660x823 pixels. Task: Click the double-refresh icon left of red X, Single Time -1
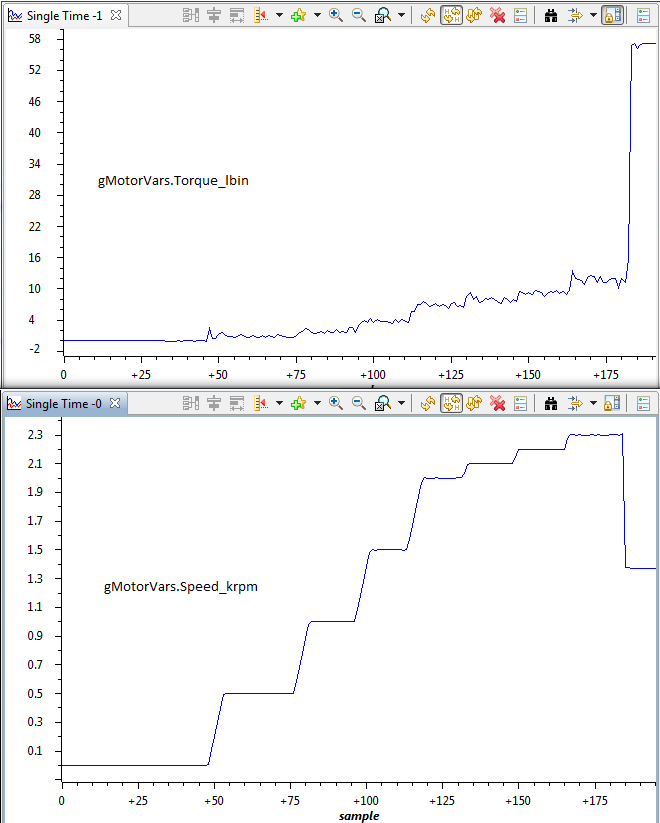(474, 15)
